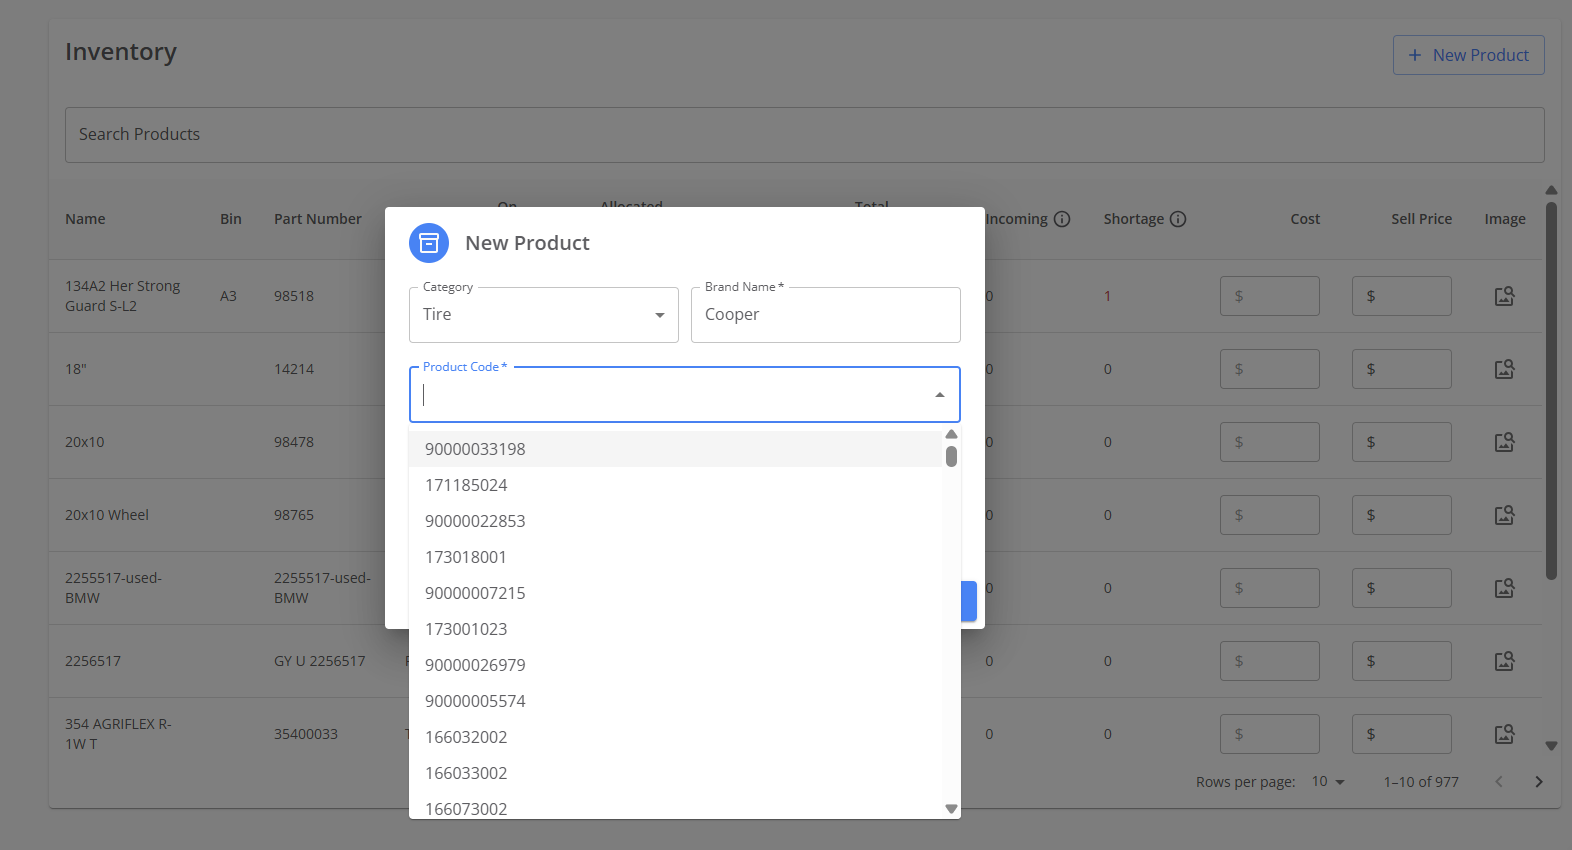The height and width of the screenshot is (850, 1572).
Task: Click inventory table scroll down arrow
Action: [1551, 745]
